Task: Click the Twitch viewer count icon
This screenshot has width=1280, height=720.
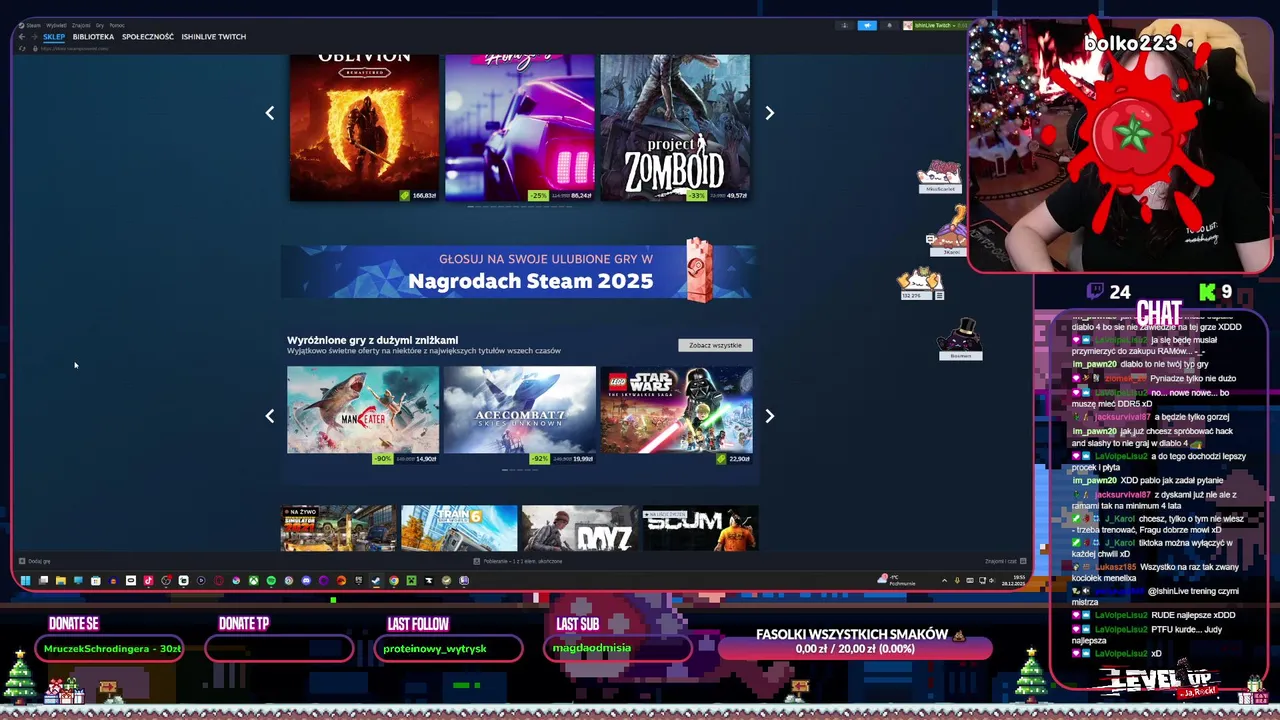Action: pos(1095,292)
